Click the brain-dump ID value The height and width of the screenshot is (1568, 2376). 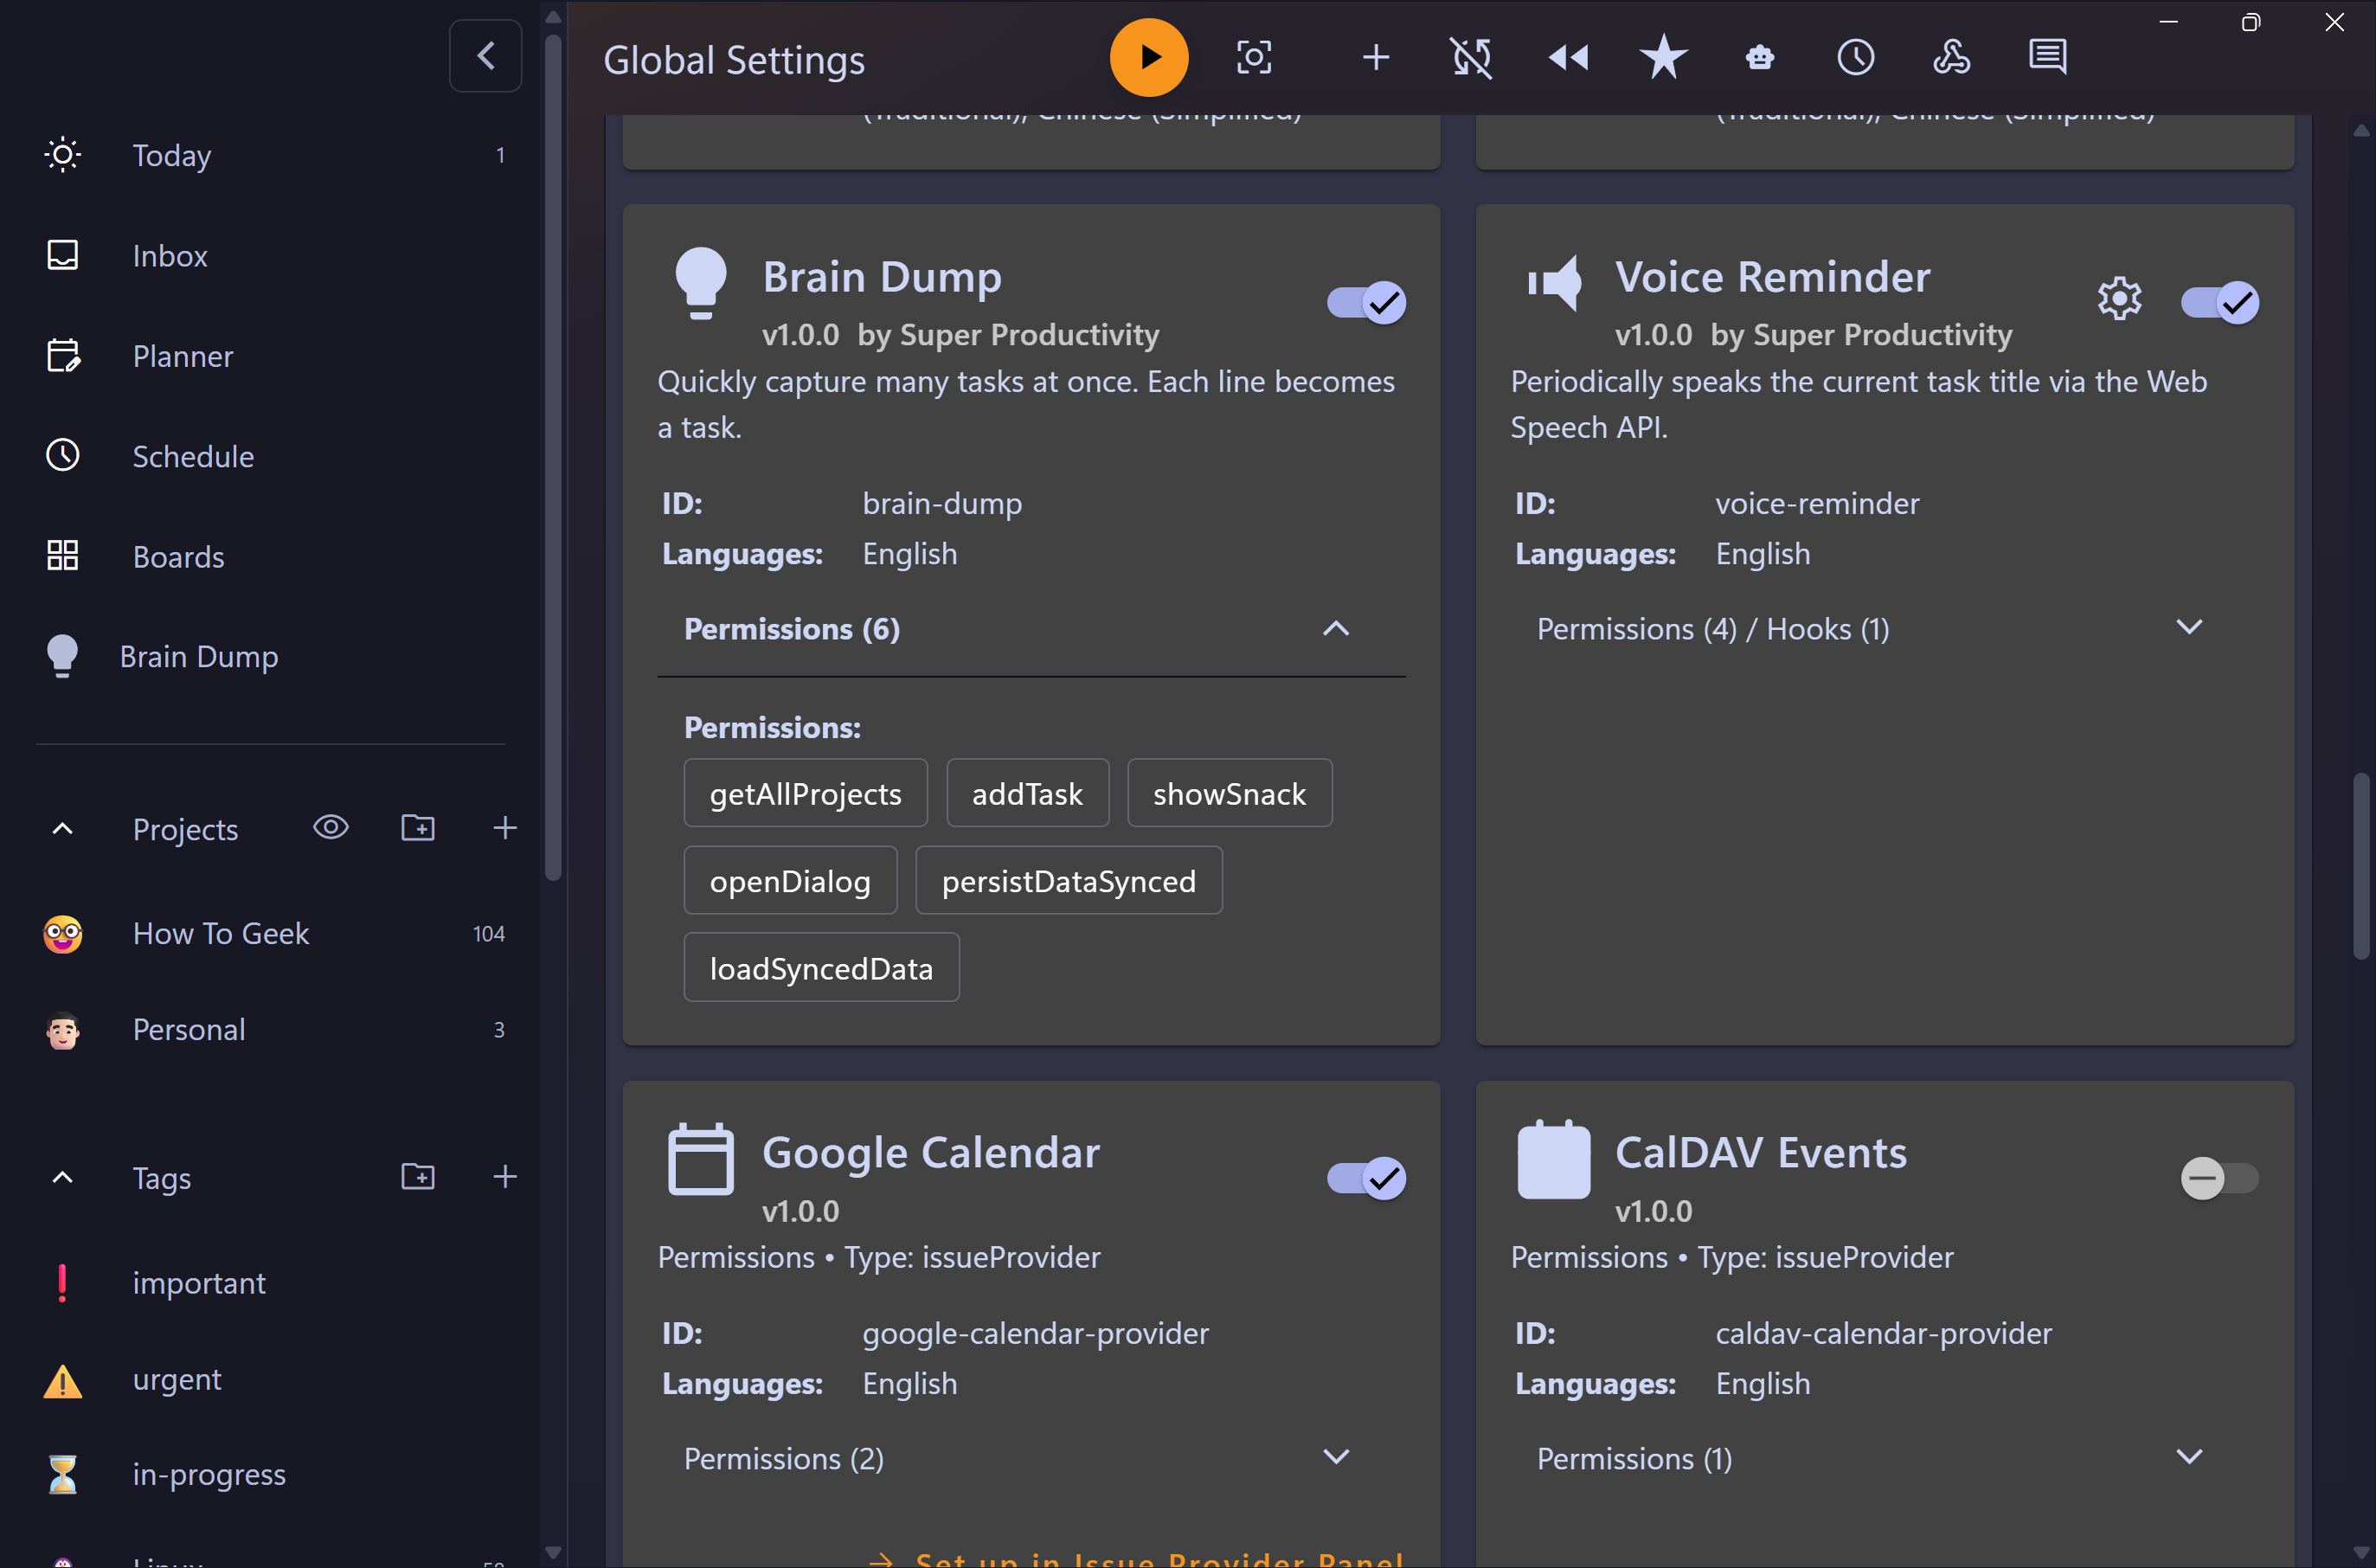(942, 503)
